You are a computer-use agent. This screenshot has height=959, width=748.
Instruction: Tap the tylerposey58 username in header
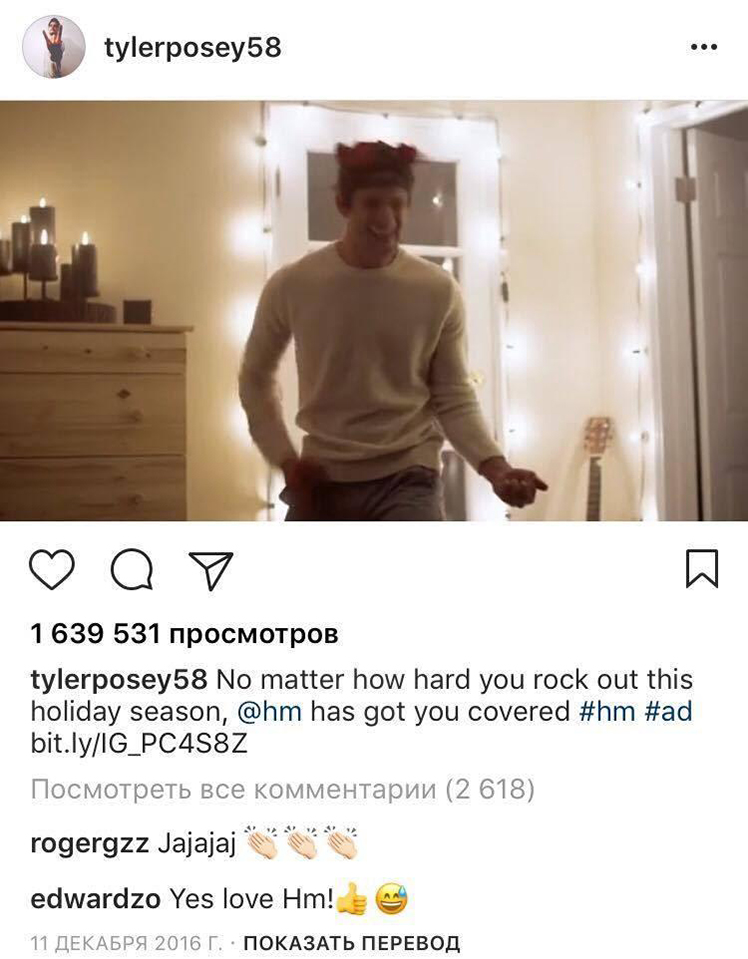[x=193, y=48]
